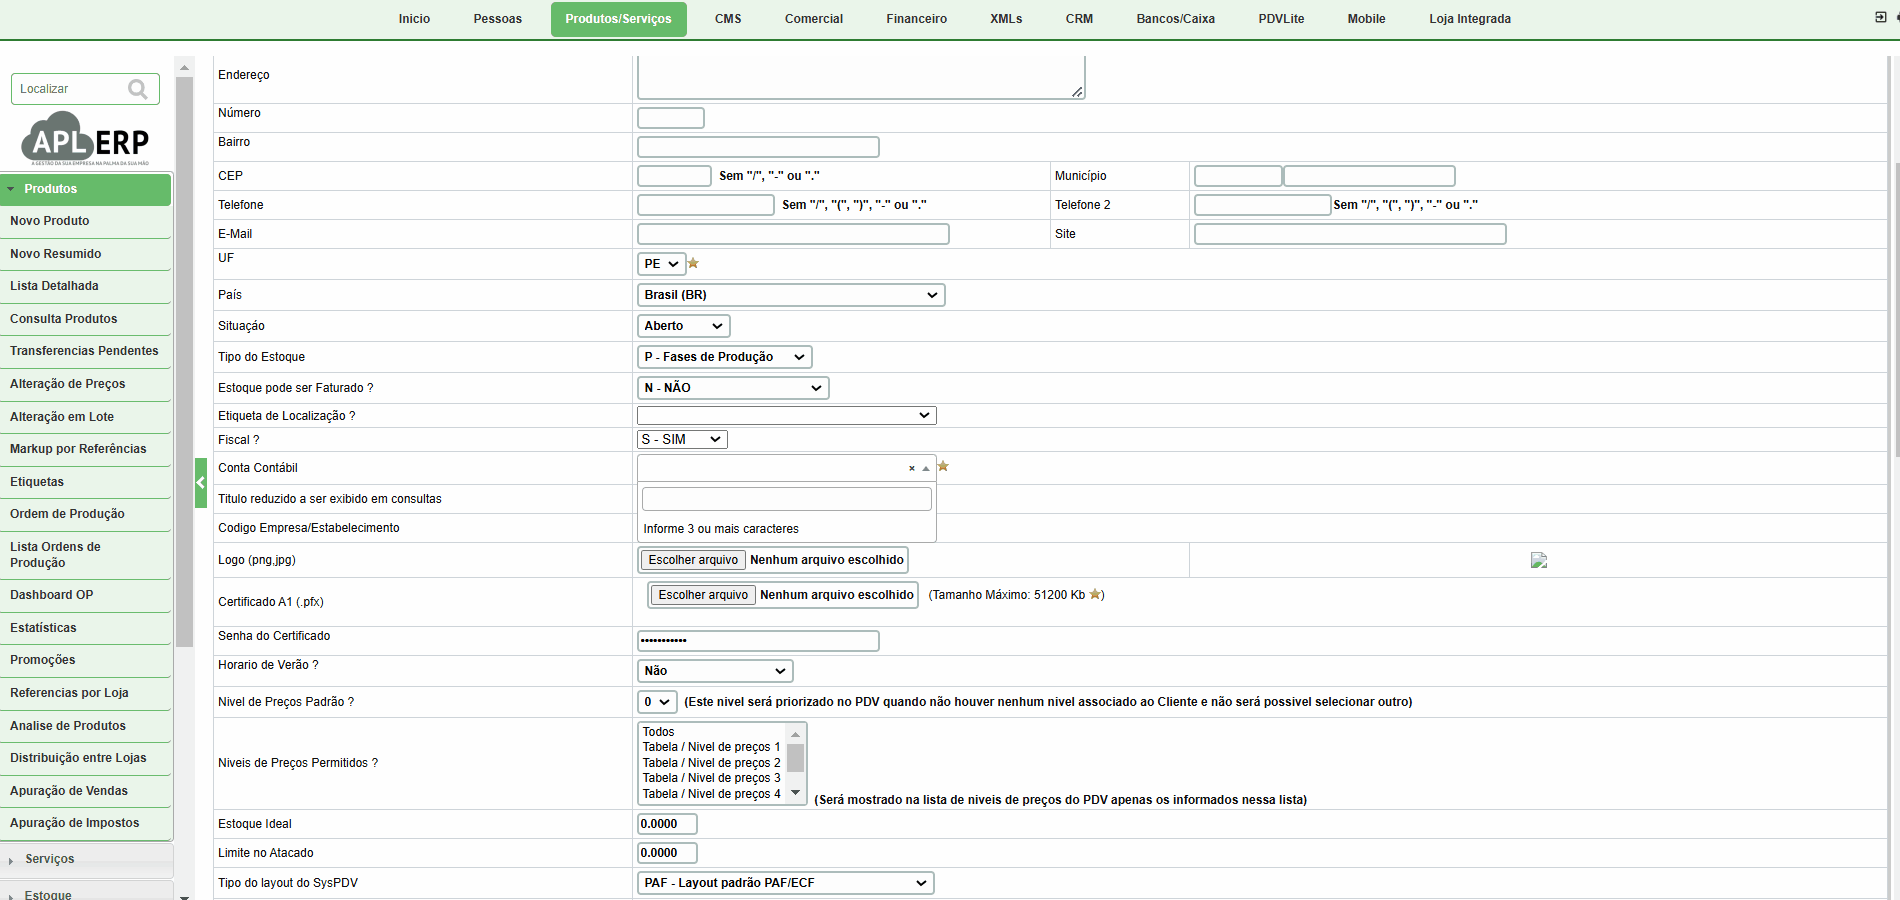This screenshot has width=1900, height=900.
Task: Click the search magnifier icon in Localizar box
Action: tap(138, 89)
